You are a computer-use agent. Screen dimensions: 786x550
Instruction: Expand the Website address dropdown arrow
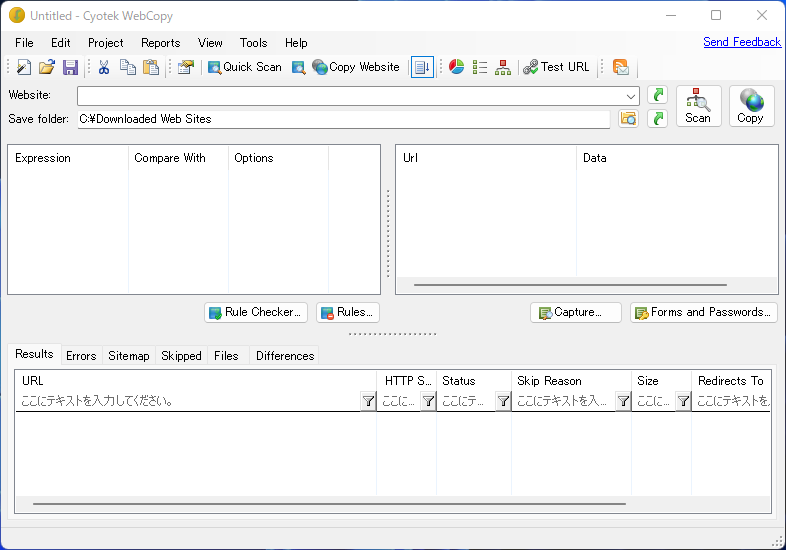[631, 96]
